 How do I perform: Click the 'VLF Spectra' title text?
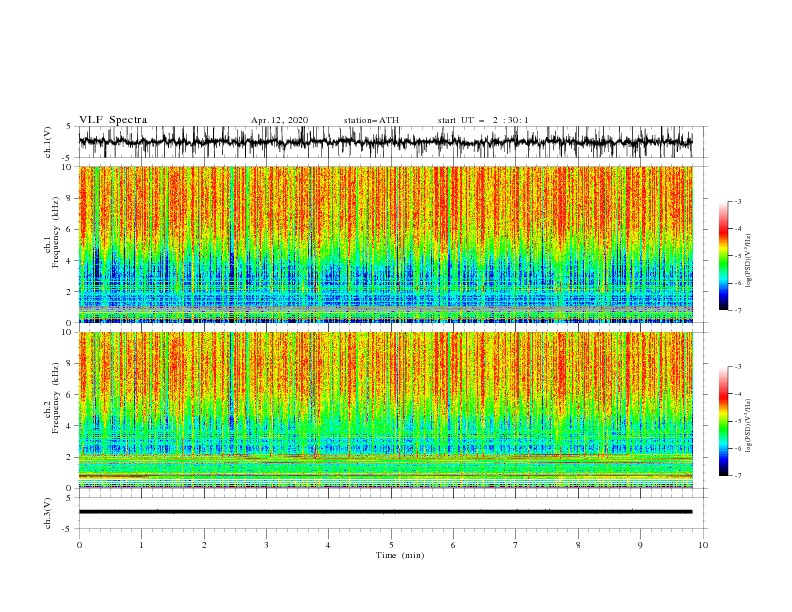(x=113, y=120)
